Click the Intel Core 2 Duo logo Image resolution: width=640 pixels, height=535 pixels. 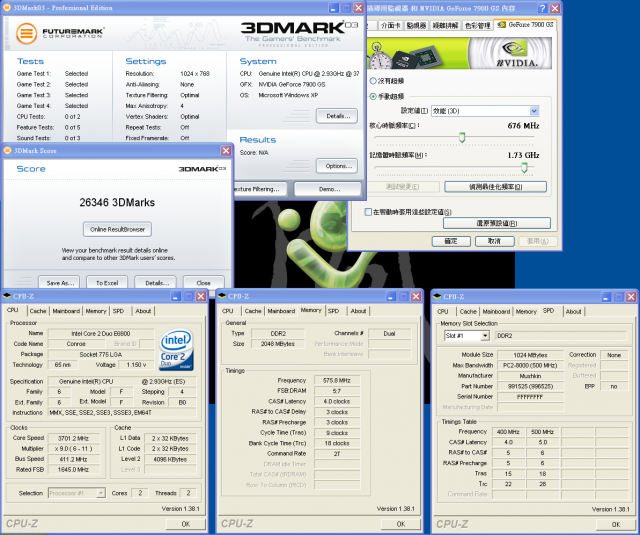(x=176, y=350)
